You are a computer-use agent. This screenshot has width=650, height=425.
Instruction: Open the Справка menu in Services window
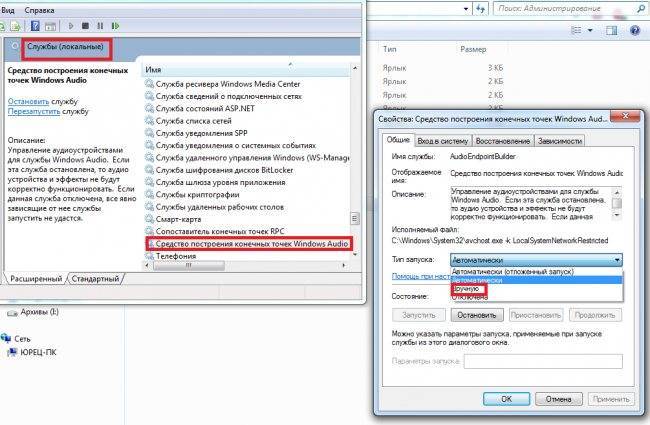pyautogui.click(x=39, y=10)
